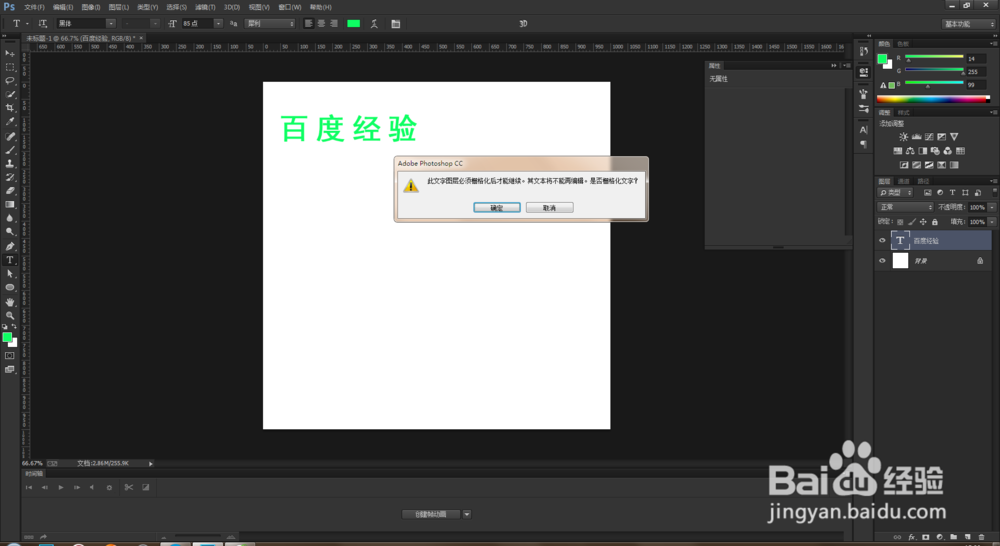Open the 滤镜(T) menu

pyautogui.click(x=205, y=7)
